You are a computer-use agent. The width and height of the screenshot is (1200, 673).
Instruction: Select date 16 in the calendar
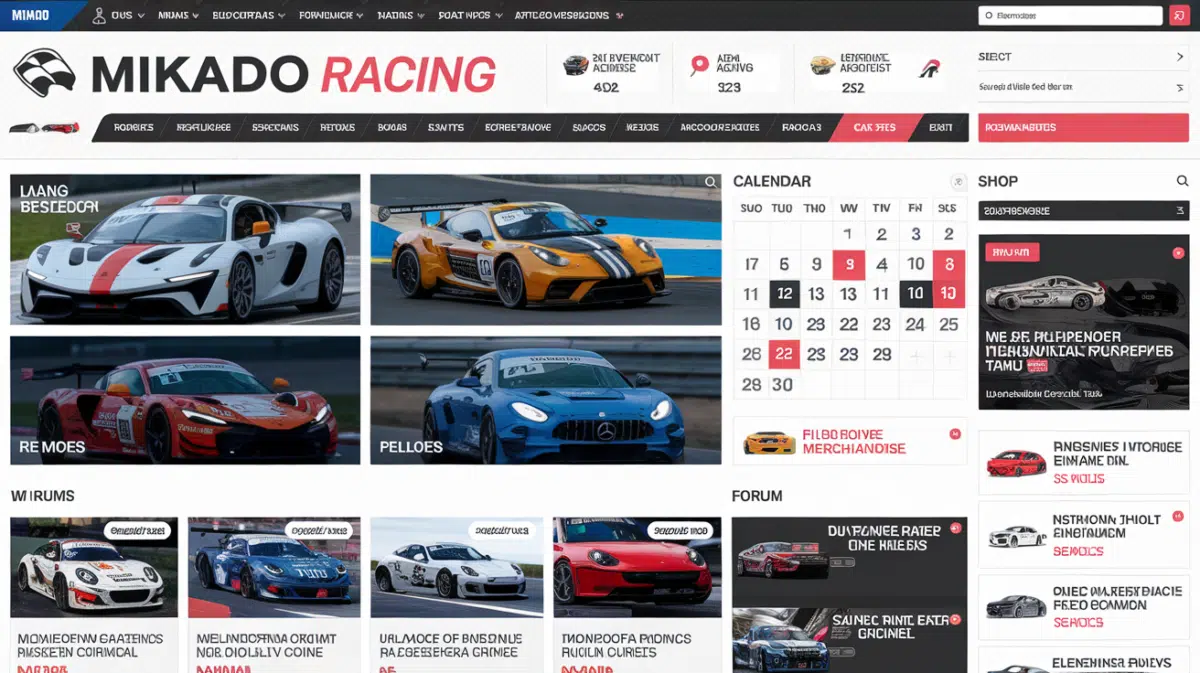751,324
